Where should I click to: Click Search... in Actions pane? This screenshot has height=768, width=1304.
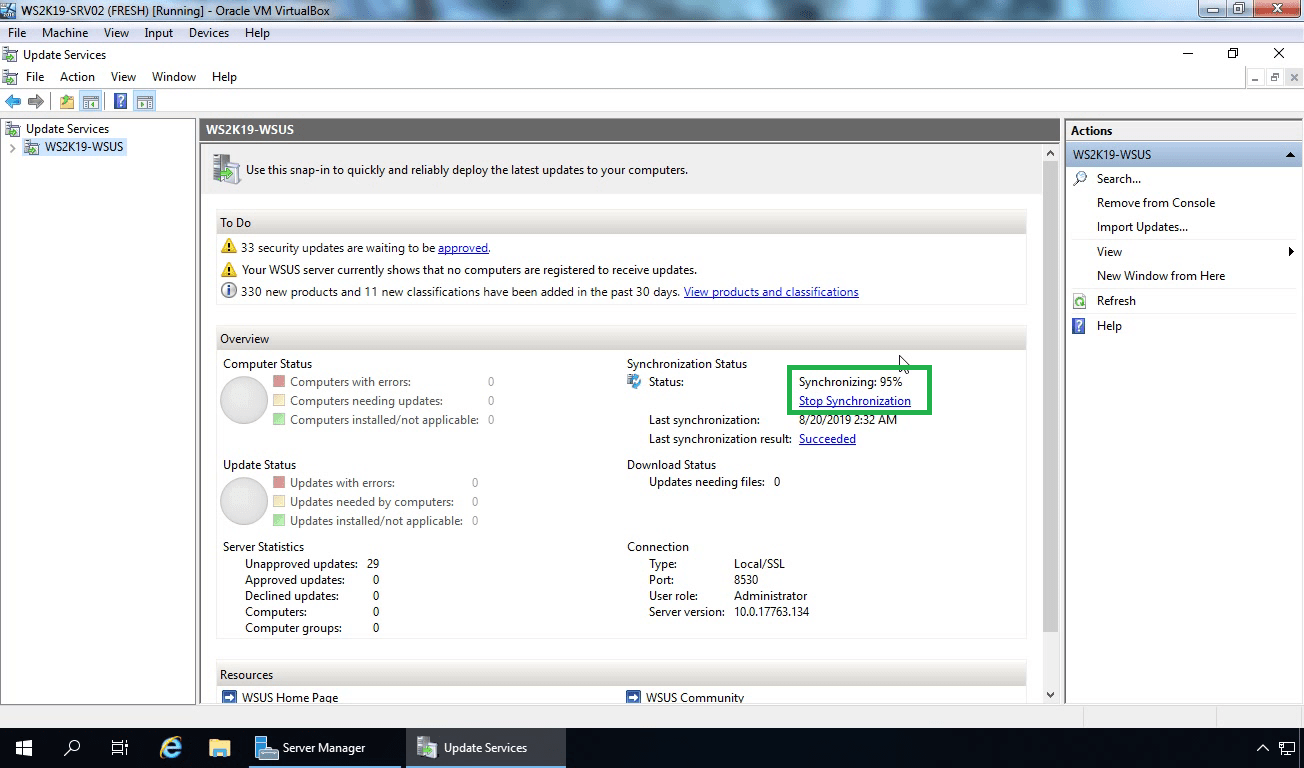tap(1119, 179)
